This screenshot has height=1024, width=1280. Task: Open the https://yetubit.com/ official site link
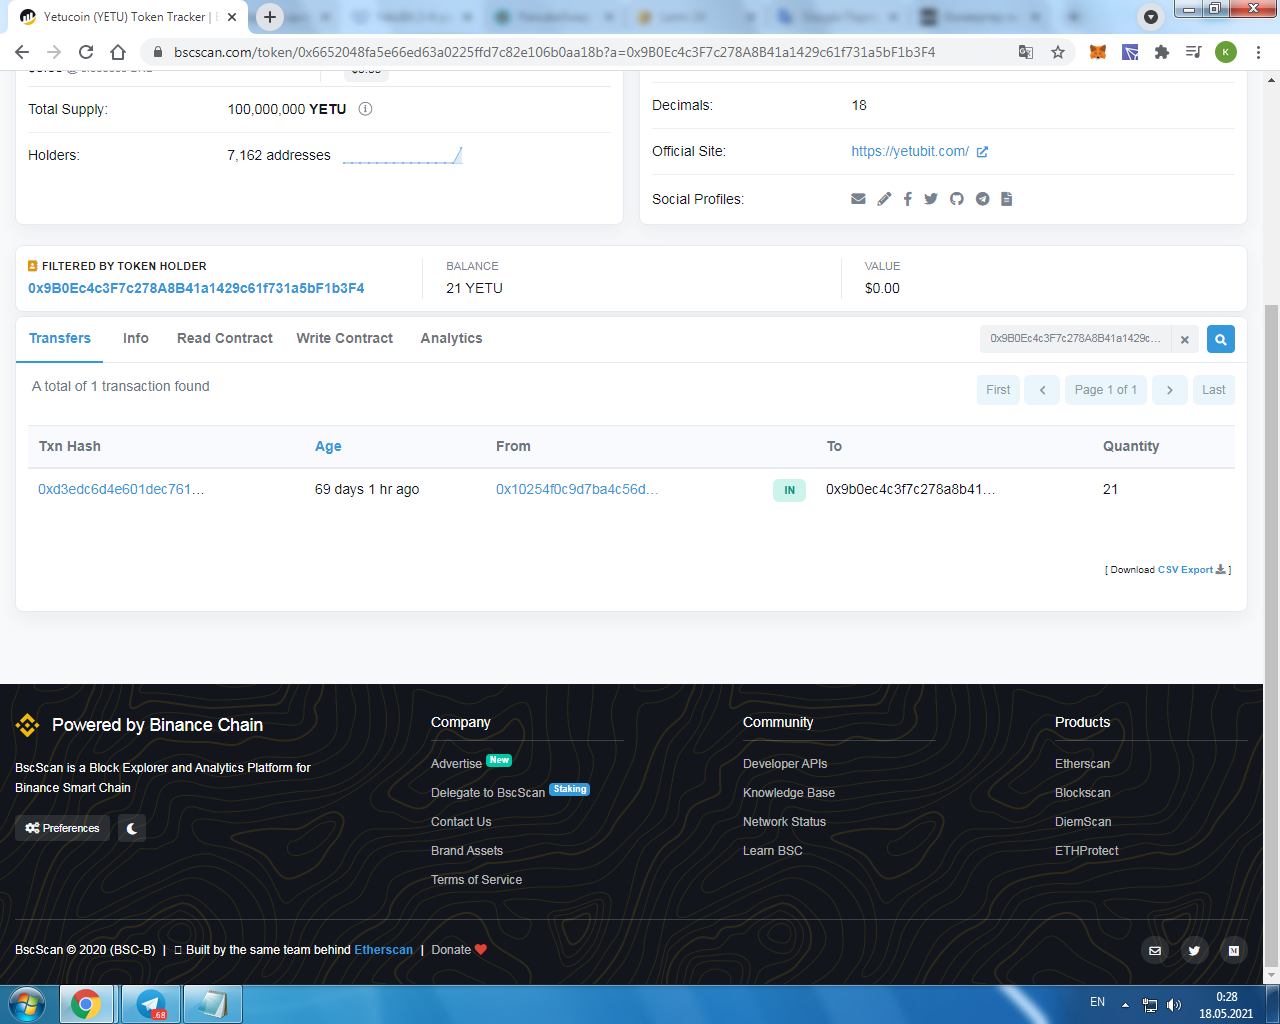tap(910, 152)
